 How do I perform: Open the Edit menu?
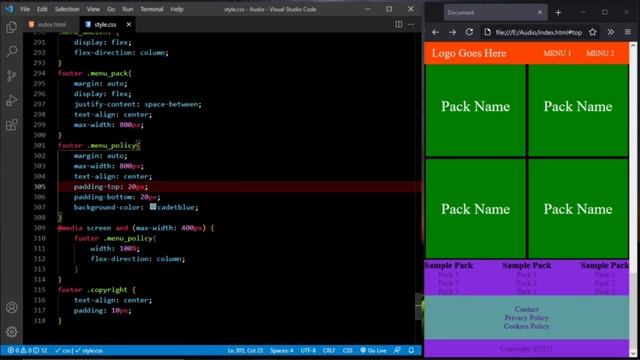(x=42, y=9)
